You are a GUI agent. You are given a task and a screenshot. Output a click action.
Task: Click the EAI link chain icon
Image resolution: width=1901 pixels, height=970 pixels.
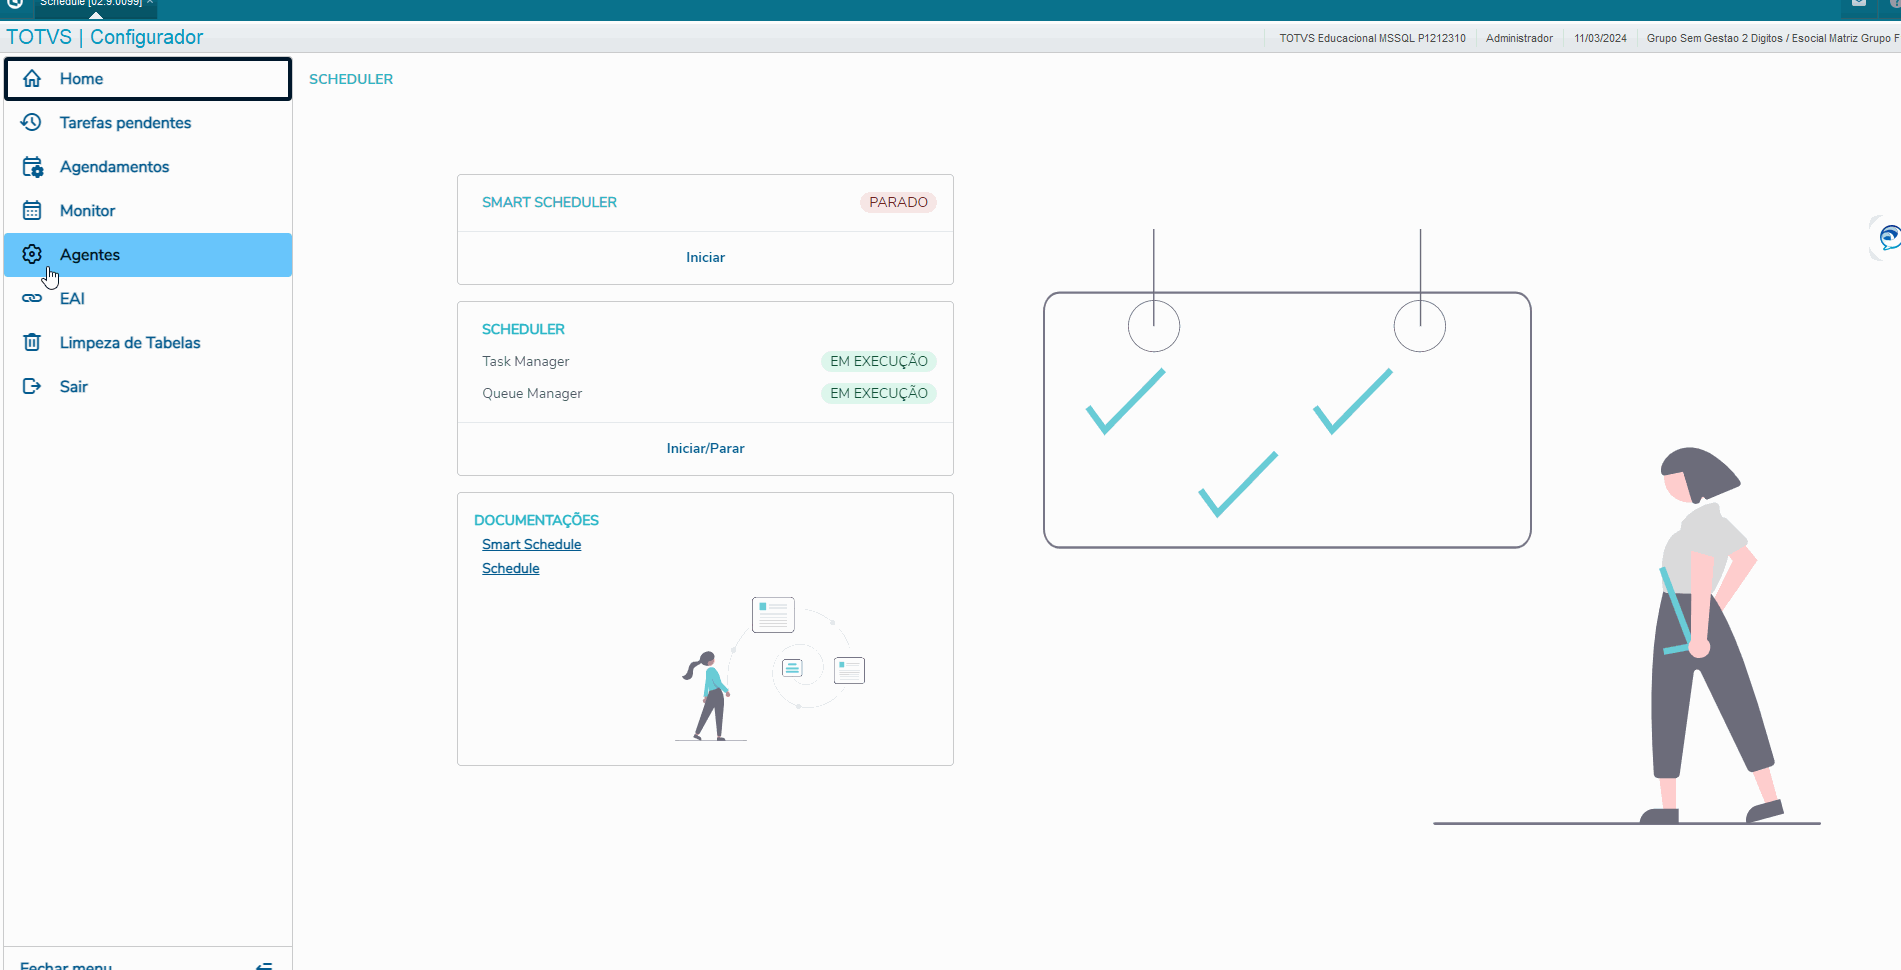tap(32, 299)
